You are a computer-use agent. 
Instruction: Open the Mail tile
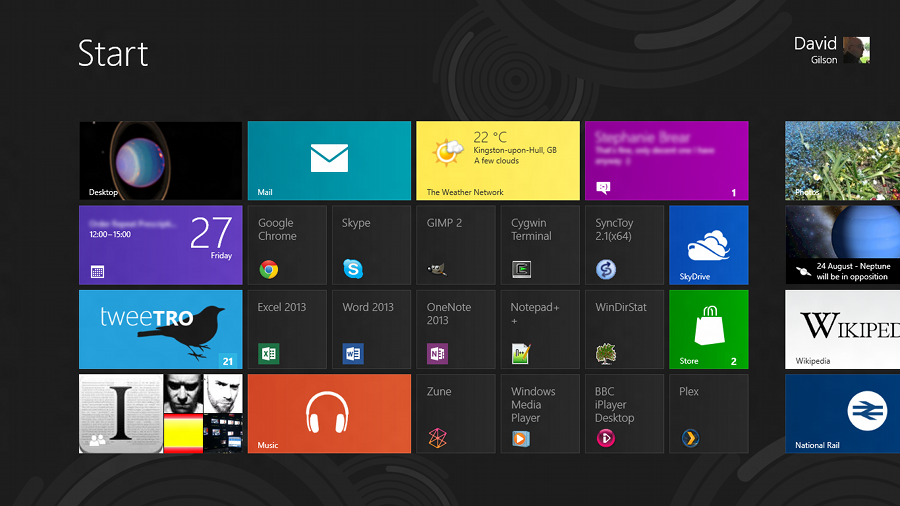pyautogui.click(x=329, y=161)
